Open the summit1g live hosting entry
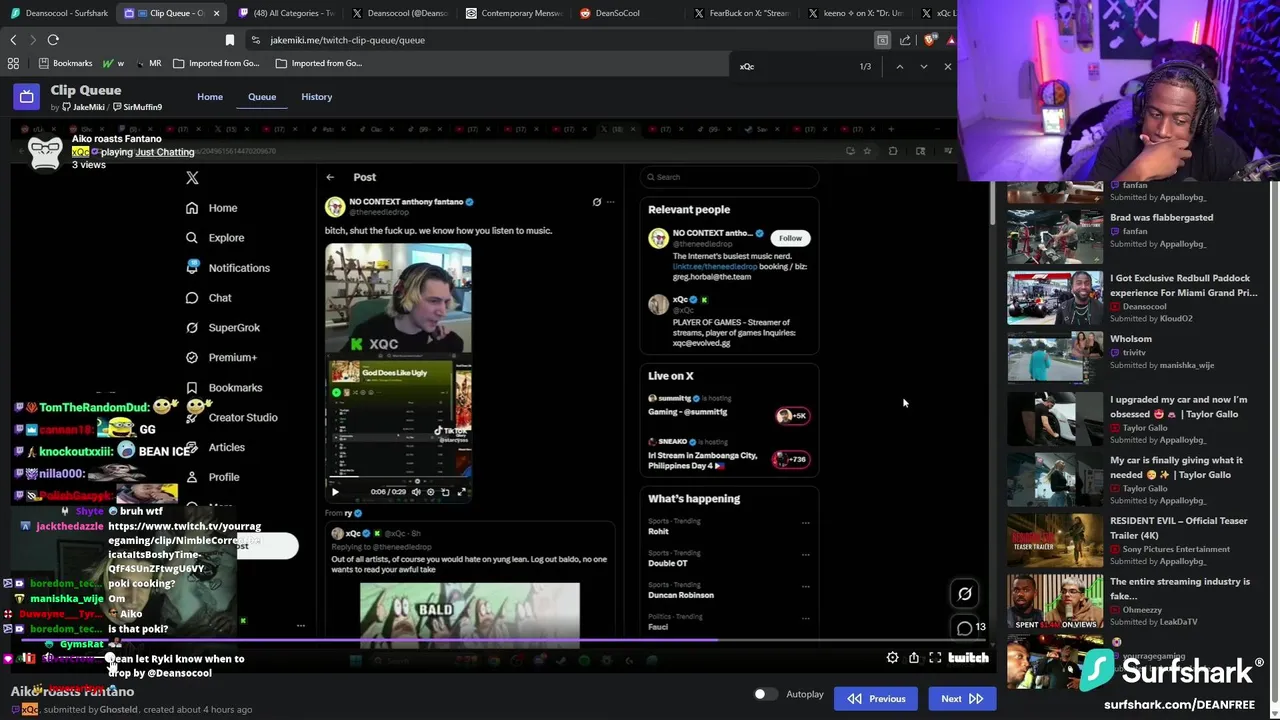 (729, 407)
